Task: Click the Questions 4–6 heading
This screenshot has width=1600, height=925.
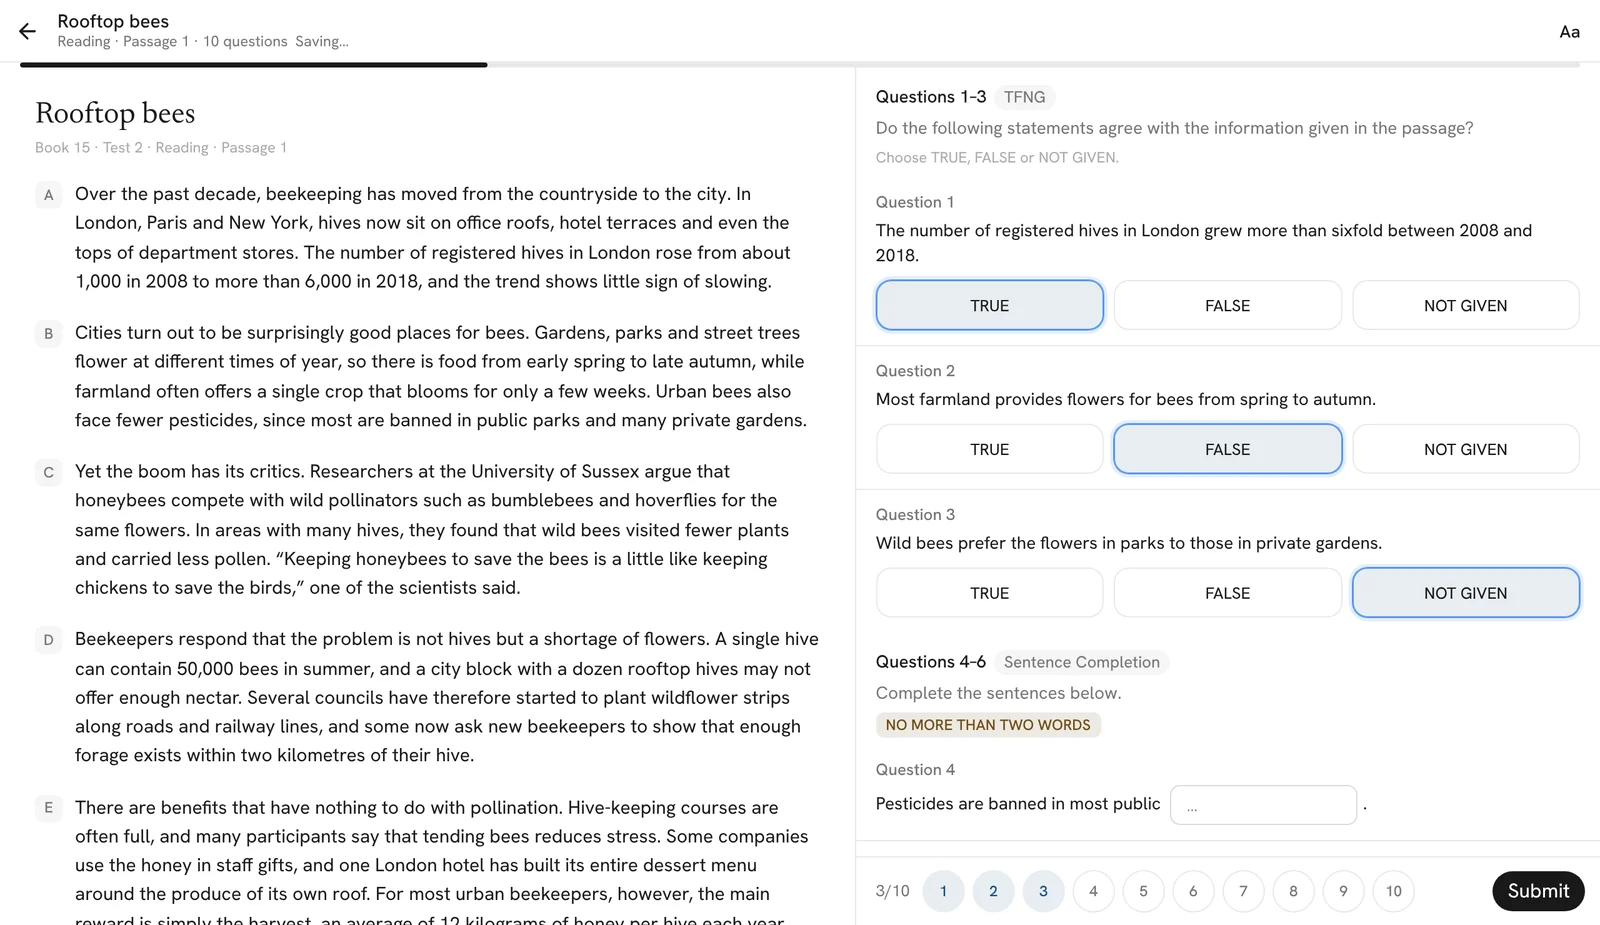Action: tap(931, 662)
